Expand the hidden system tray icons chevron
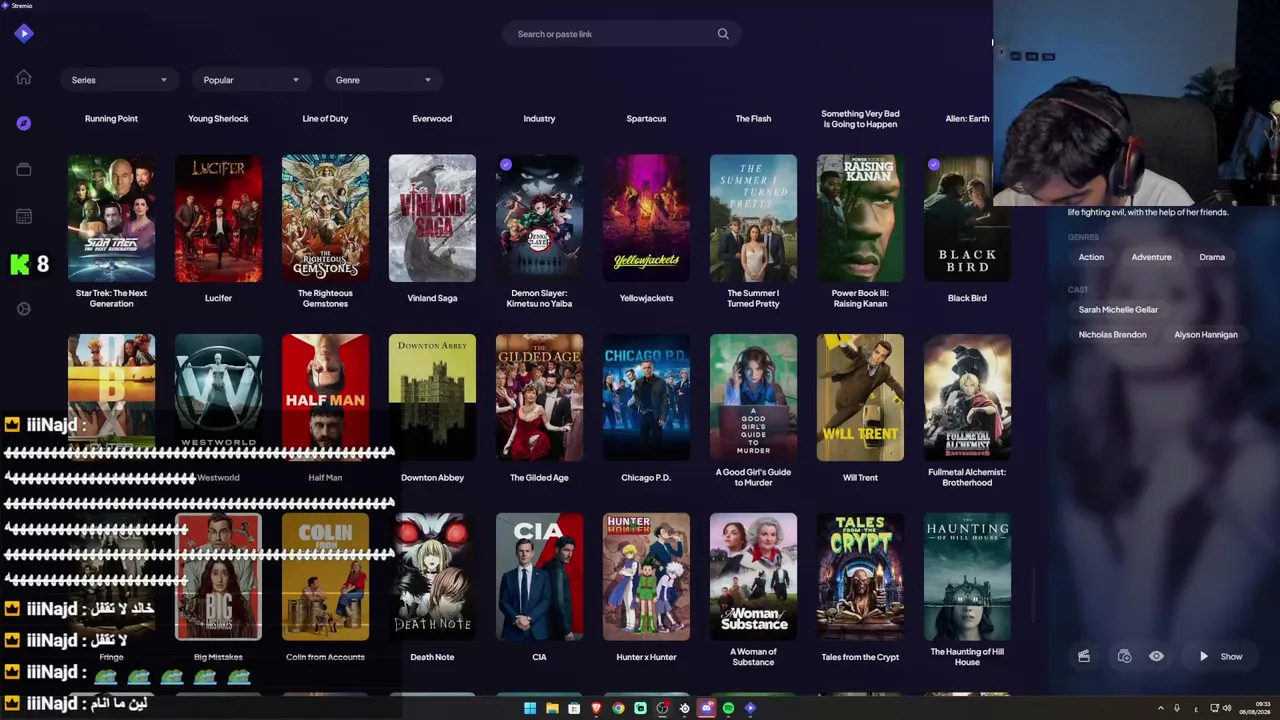The width and height of the screenshot is (1280, 720). 1161,708
